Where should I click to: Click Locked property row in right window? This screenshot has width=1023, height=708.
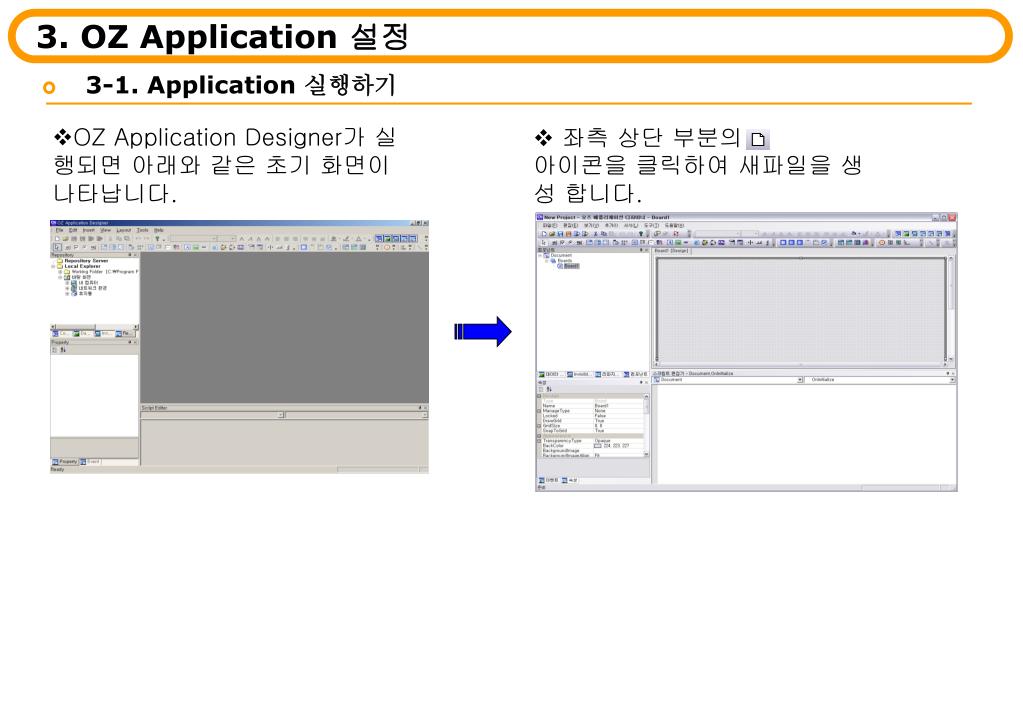point(592,416)
